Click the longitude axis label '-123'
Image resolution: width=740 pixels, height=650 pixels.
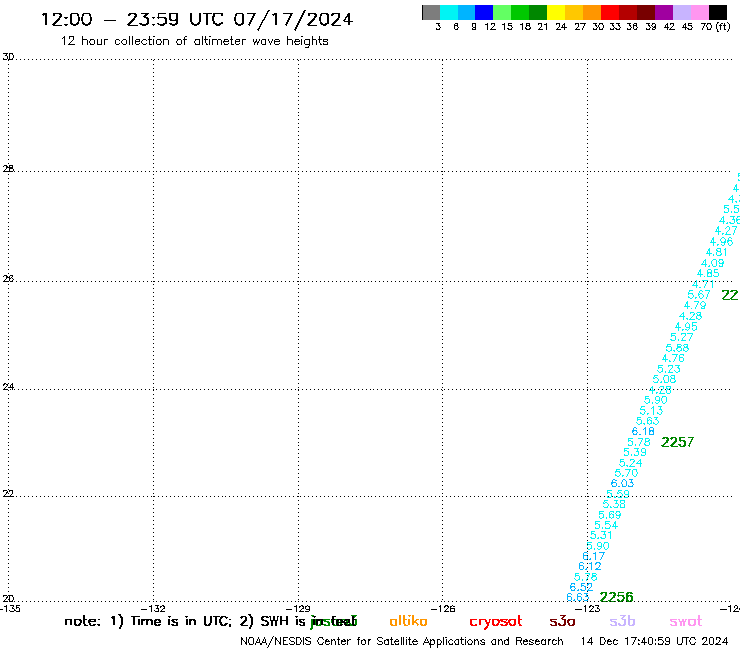tap(587, 609)
